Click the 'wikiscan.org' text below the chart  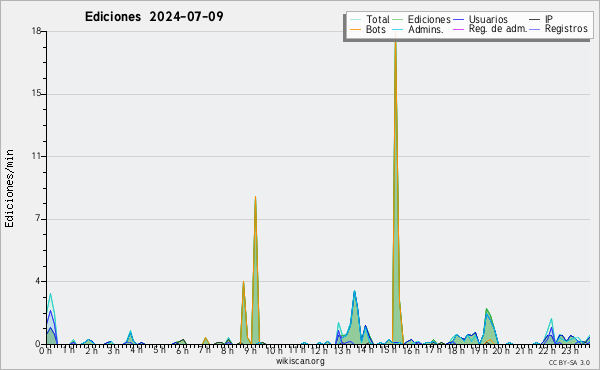pos(300,361)
